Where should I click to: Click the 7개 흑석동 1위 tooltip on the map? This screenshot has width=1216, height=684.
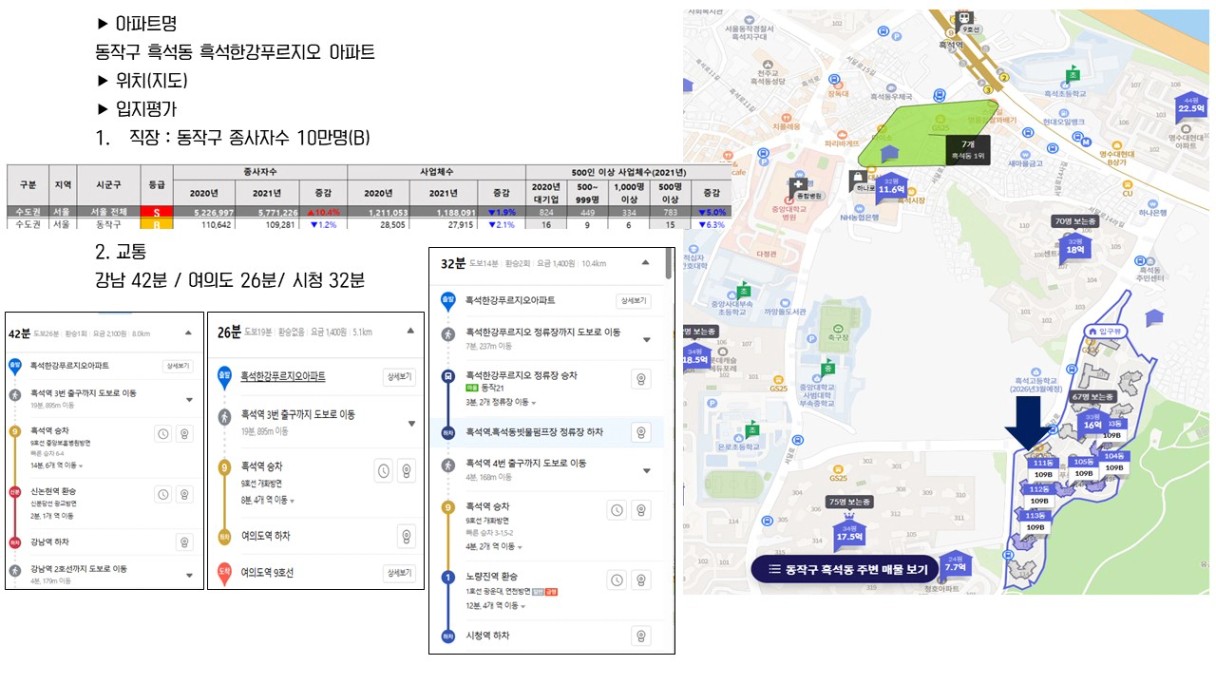(969, 151)
